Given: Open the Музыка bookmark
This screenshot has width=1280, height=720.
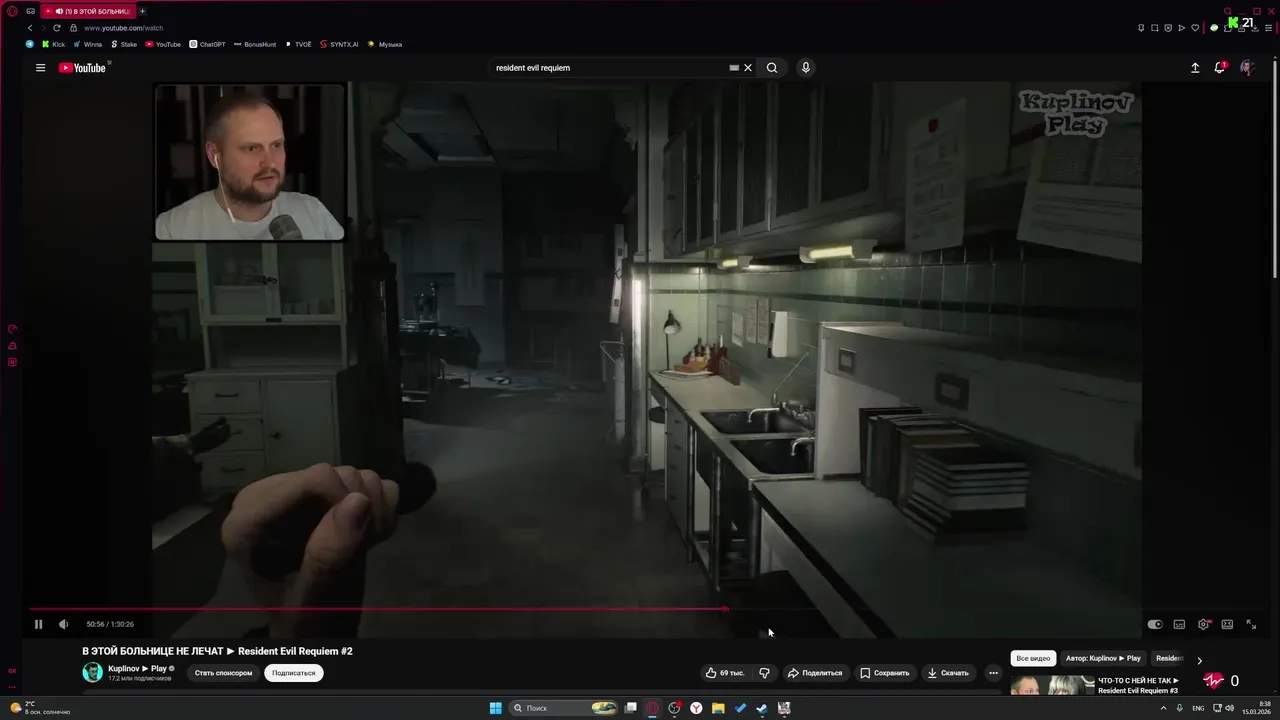Looking at the screenshot, I should click(385, 44).
